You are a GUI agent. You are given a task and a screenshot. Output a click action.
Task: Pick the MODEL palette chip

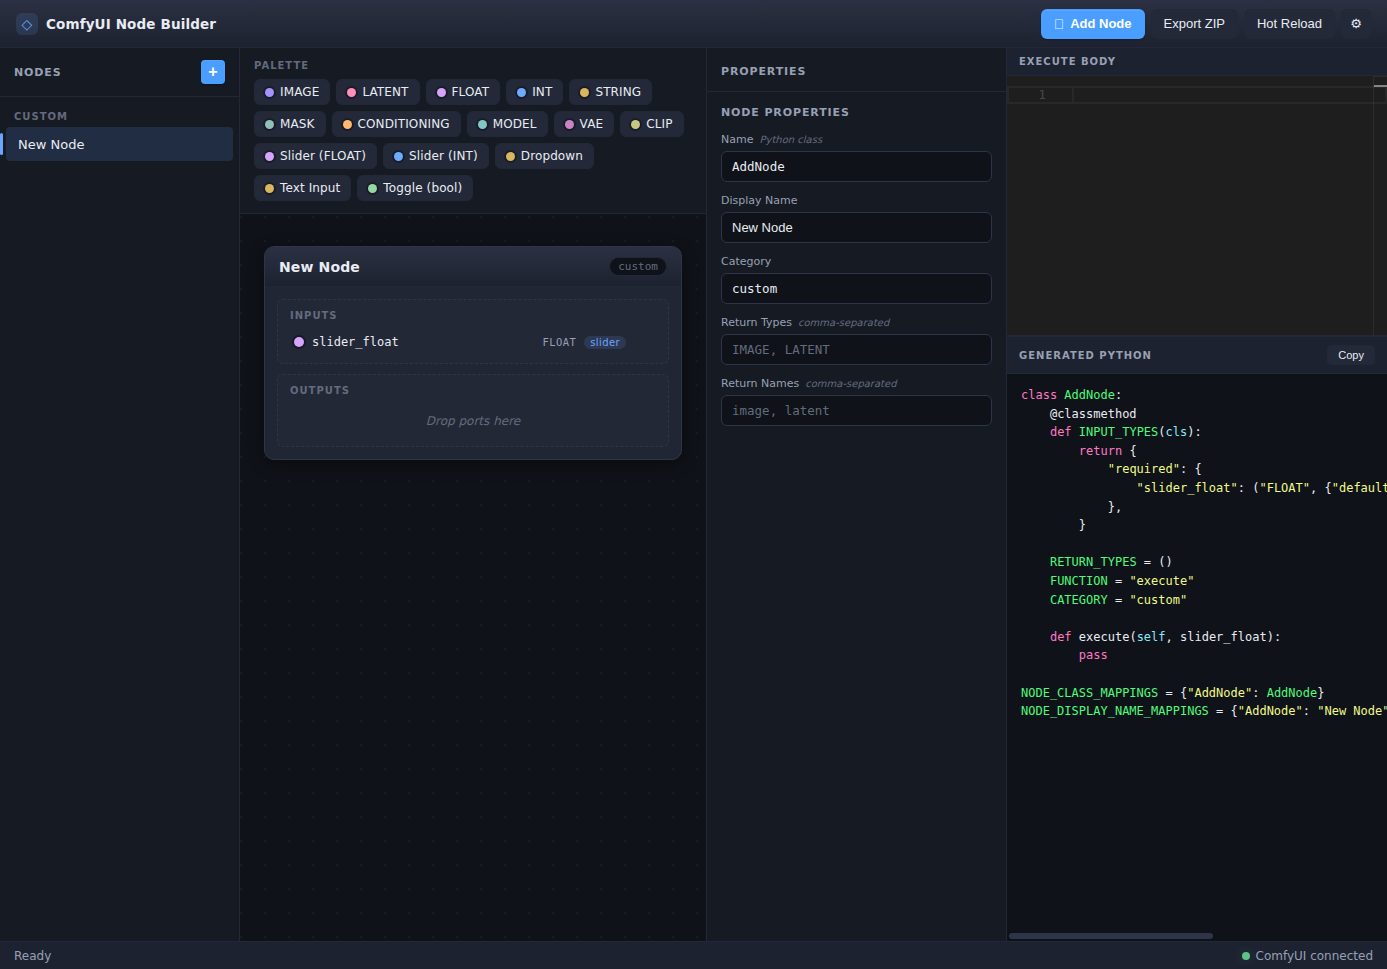[507, 124]
